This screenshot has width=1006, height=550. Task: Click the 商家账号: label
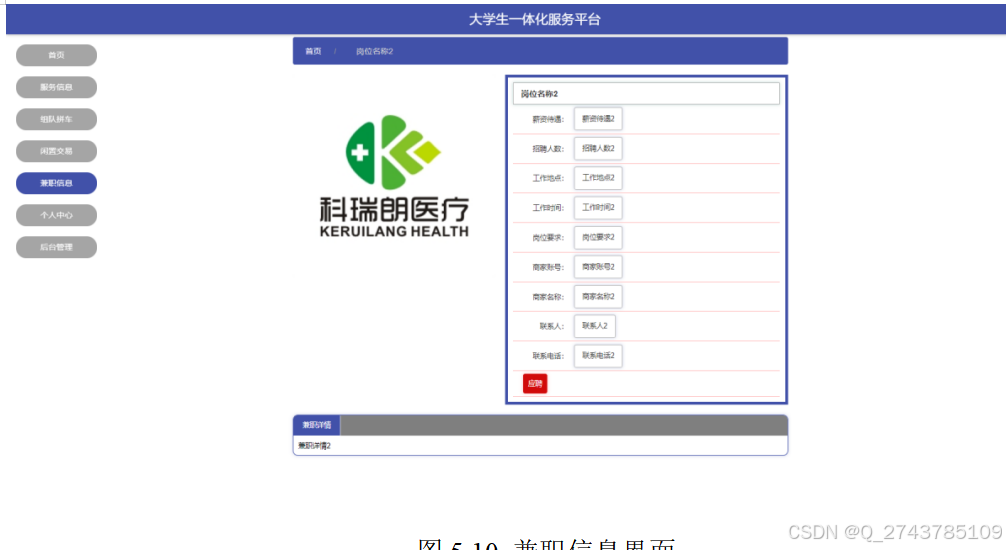[x=548, y=268]
